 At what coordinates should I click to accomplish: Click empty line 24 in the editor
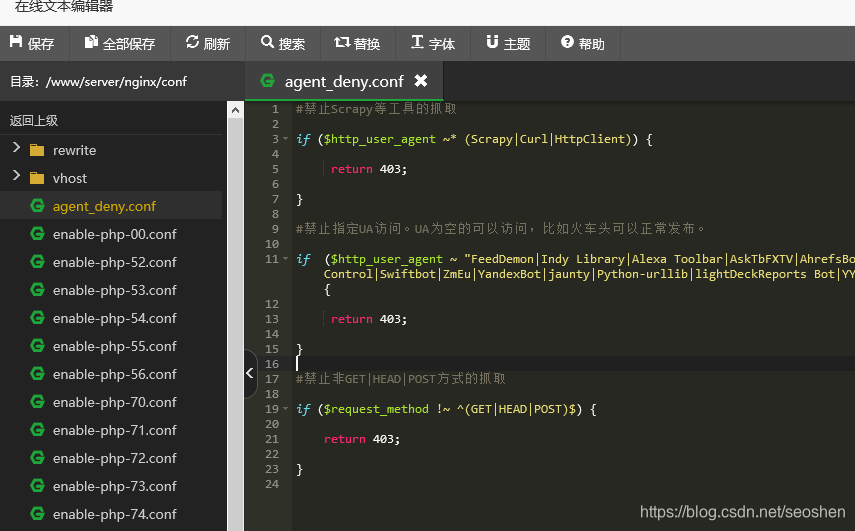click(x=573, y=484)
